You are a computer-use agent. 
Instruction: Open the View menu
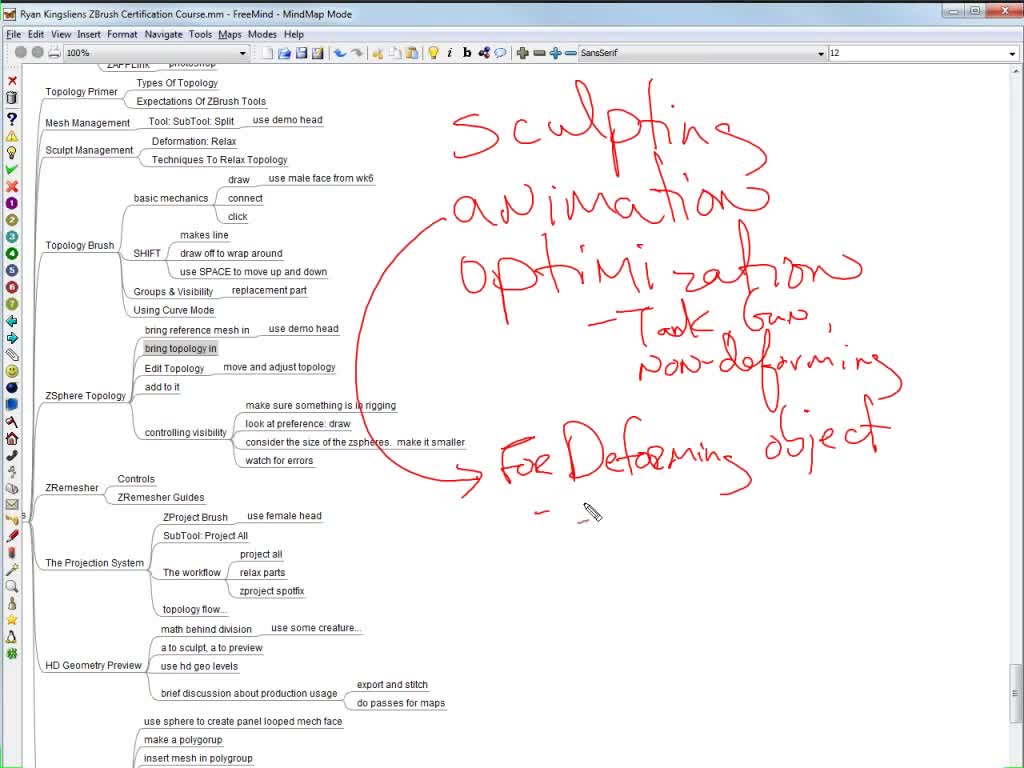61,34
